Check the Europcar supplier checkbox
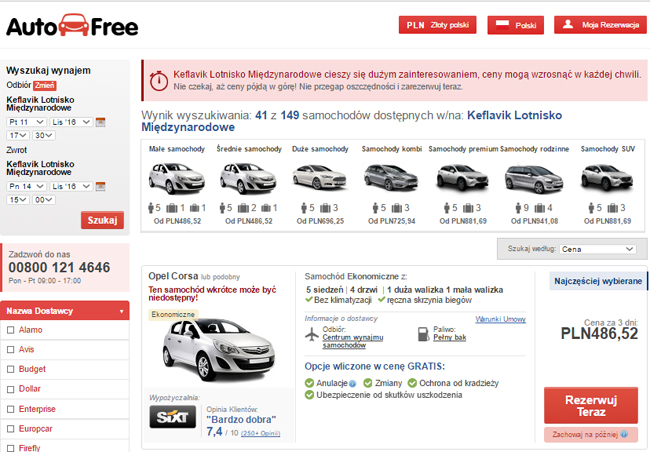Image resolution: width=650 pixels, height=452 pixels. 11,429
